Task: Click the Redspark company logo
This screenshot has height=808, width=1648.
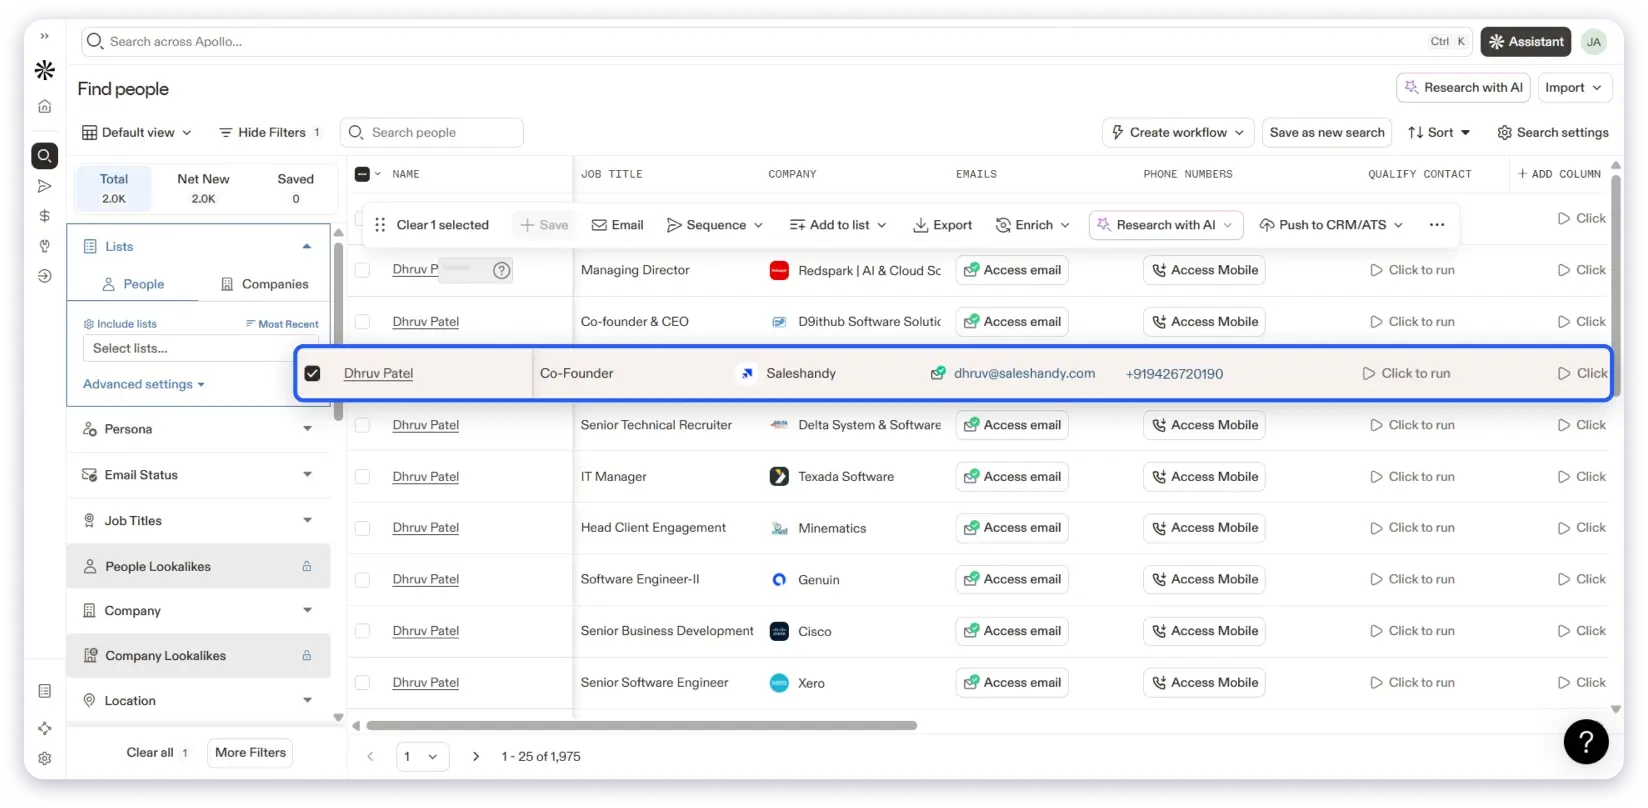Action: [x=779, y=270]
